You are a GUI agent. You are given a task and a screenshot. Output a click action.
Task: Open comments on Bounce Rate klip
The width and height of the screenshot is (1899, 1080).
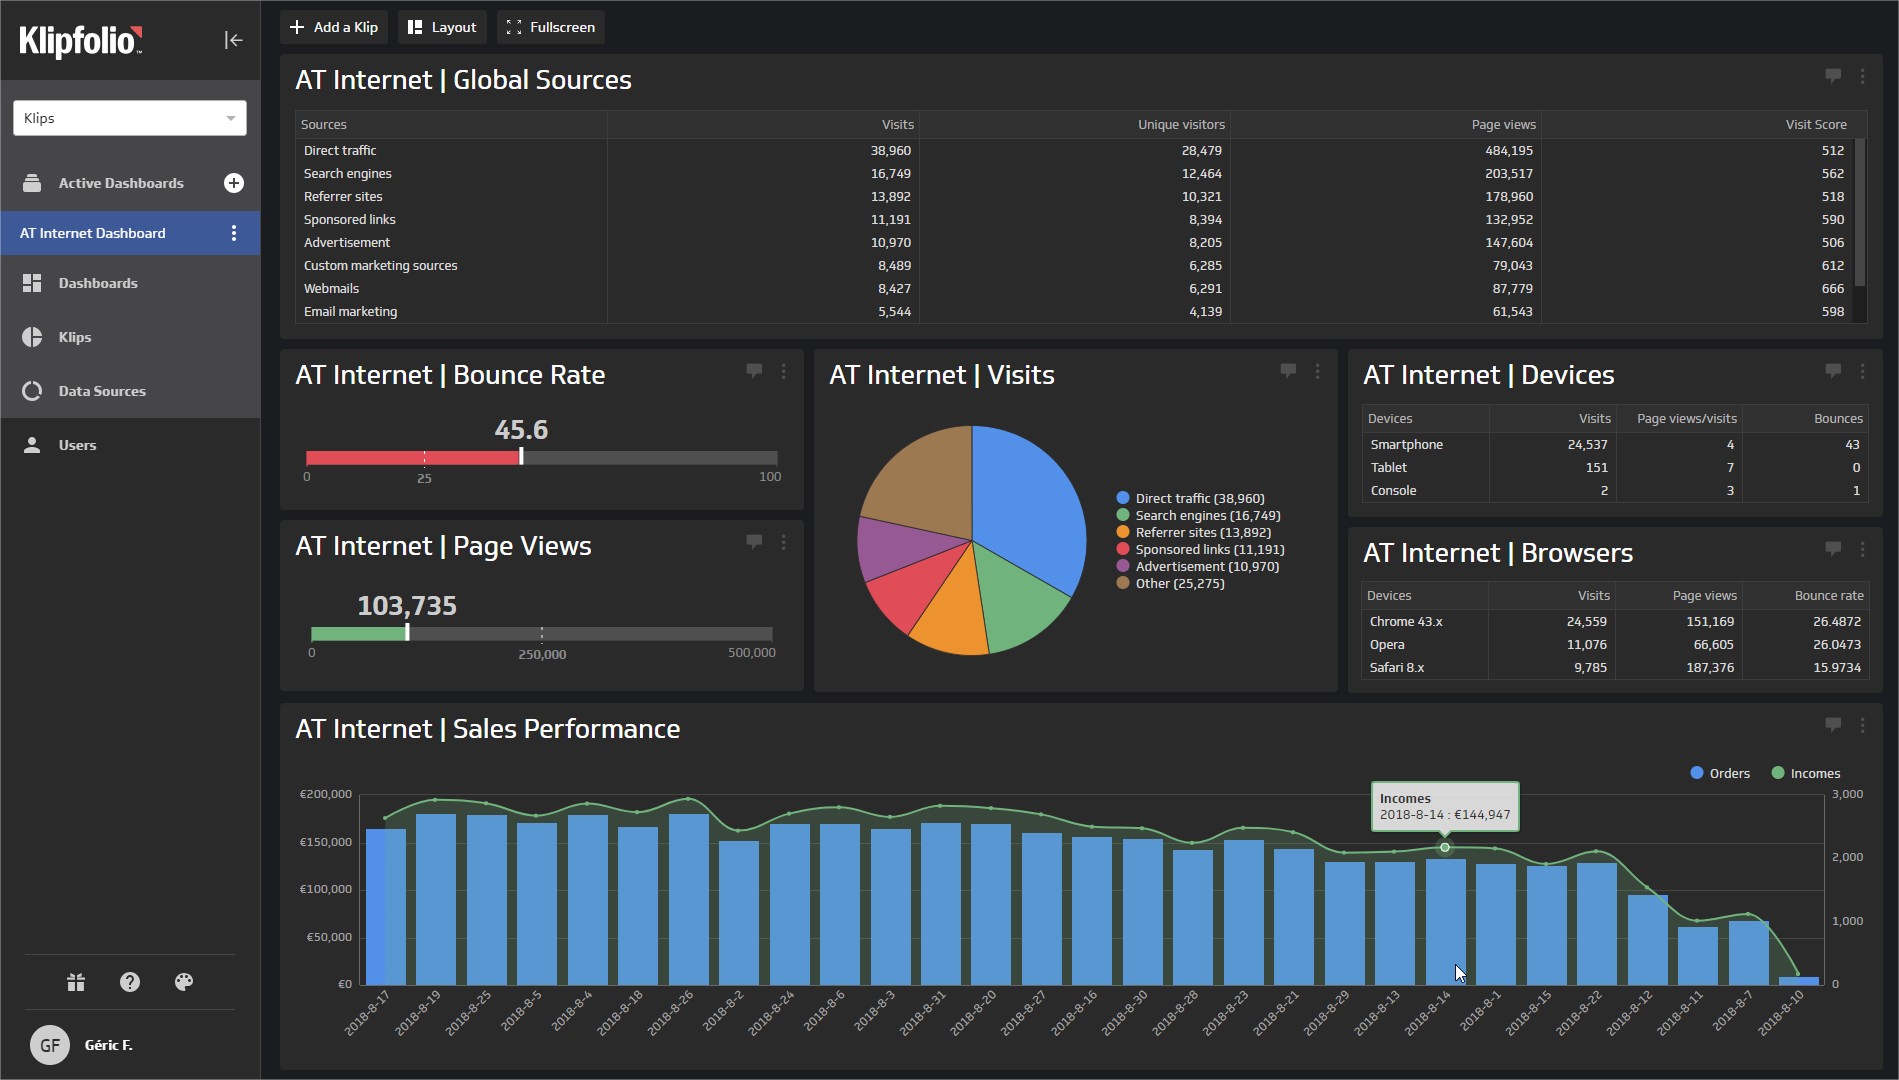pos(754,371)
